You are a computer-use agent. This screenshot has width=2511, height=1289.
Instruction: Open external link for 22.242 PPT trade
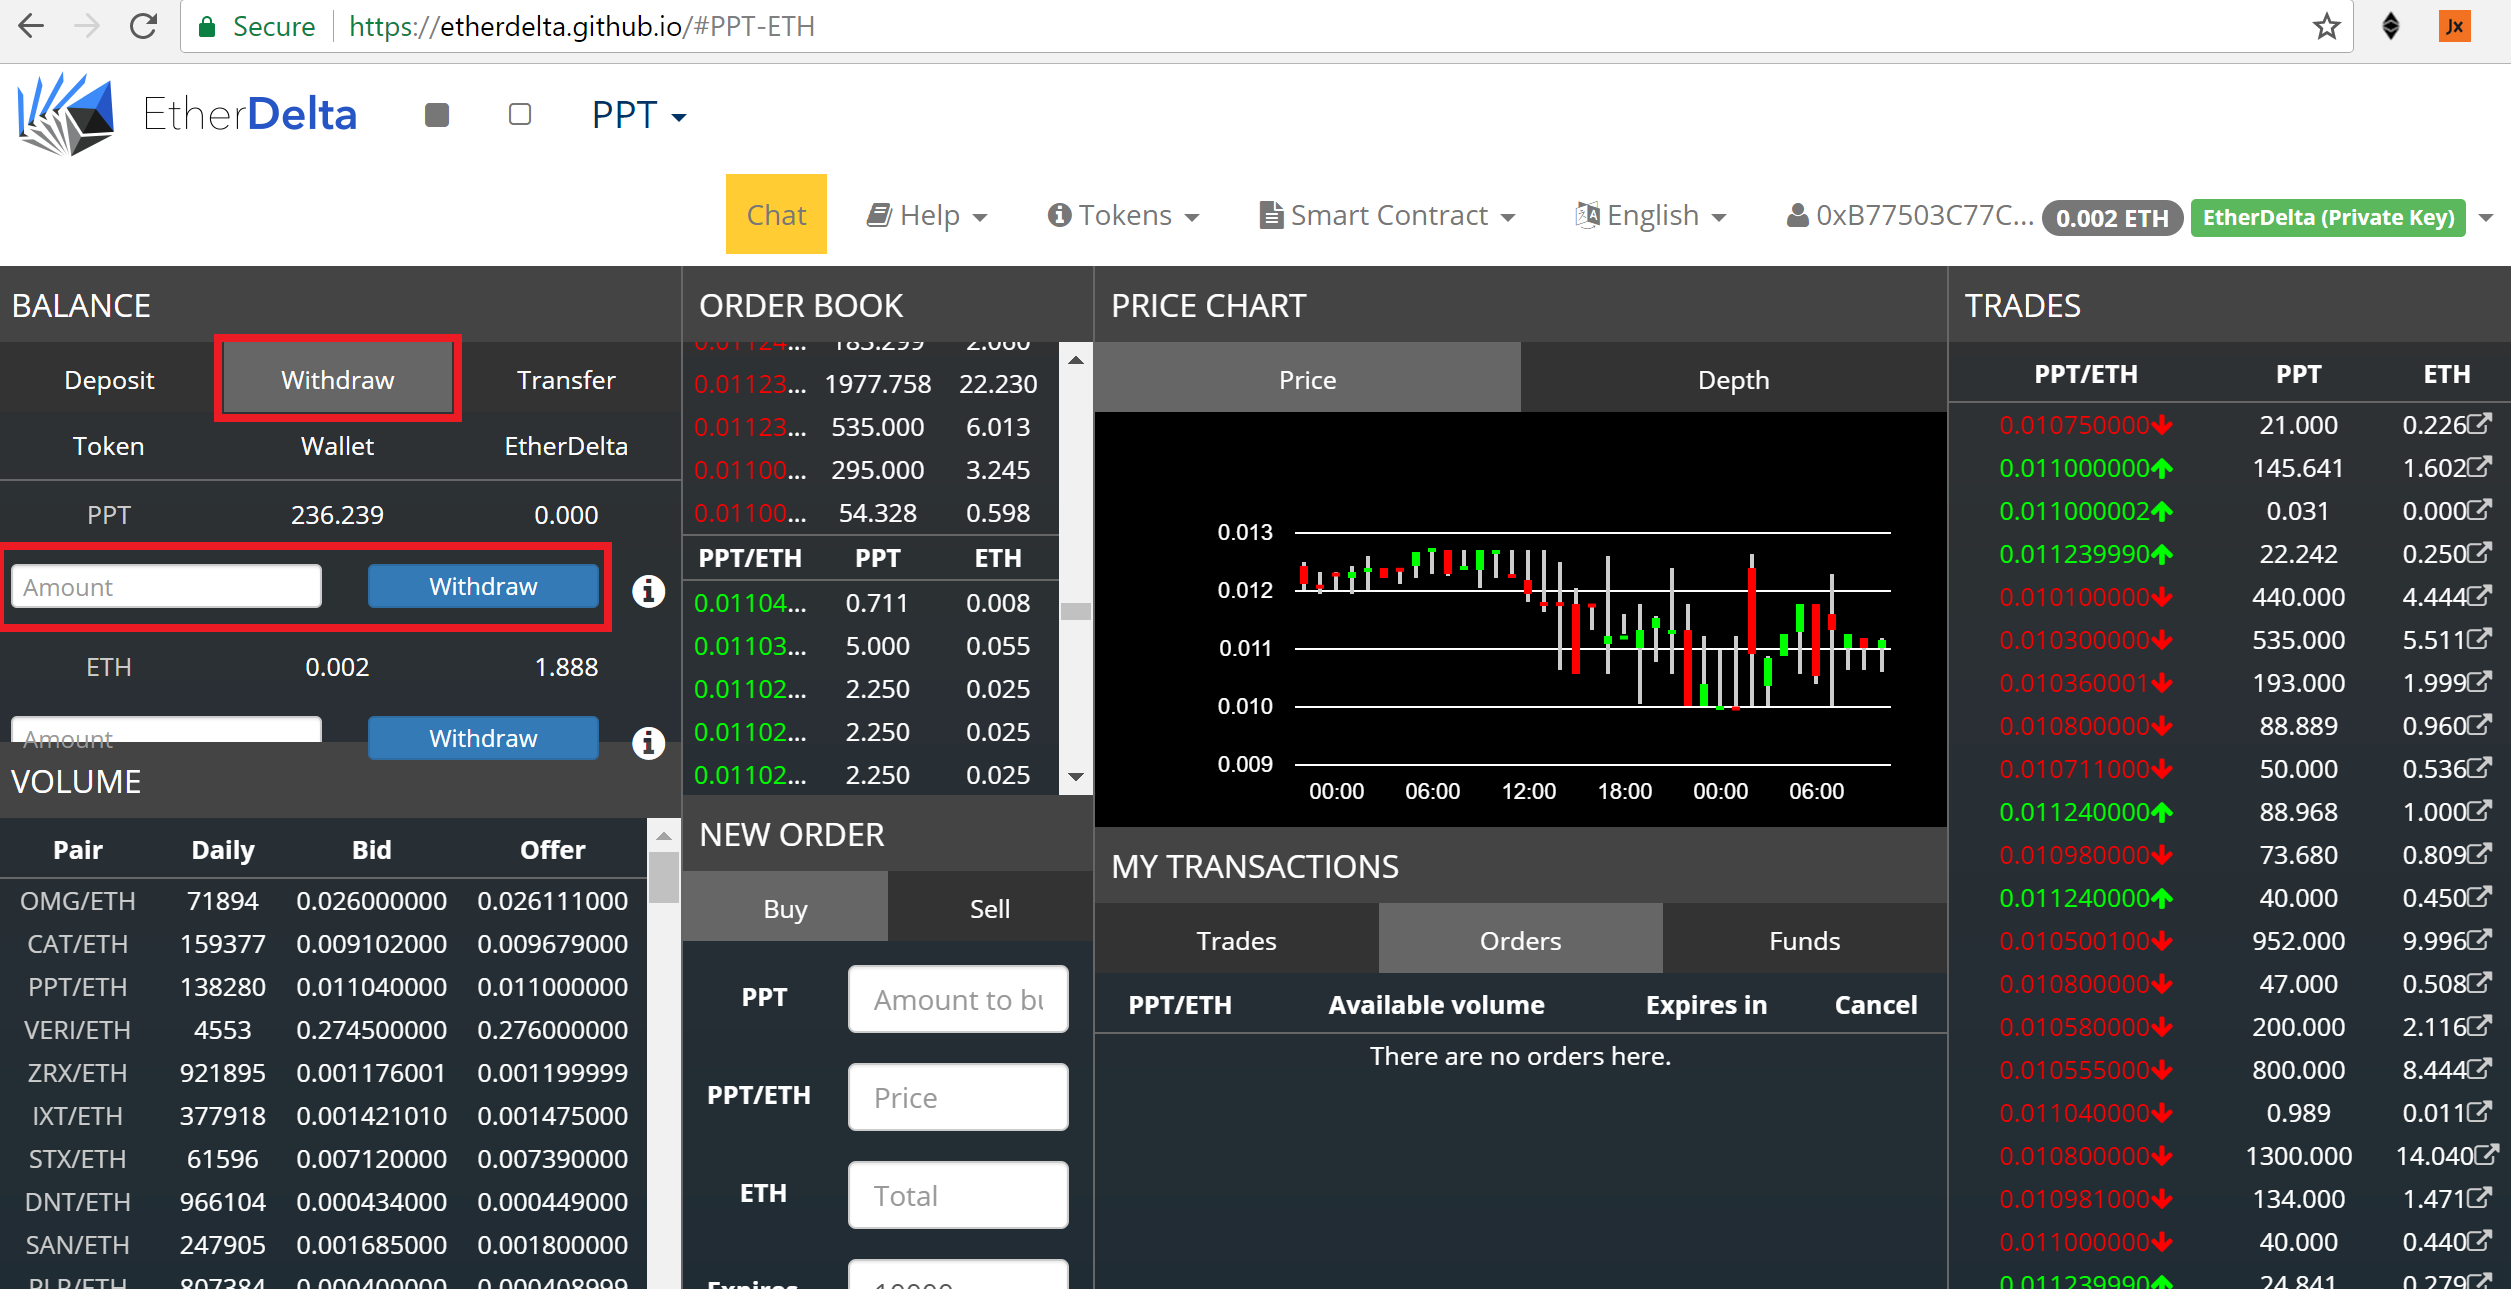click(2479, 553)
